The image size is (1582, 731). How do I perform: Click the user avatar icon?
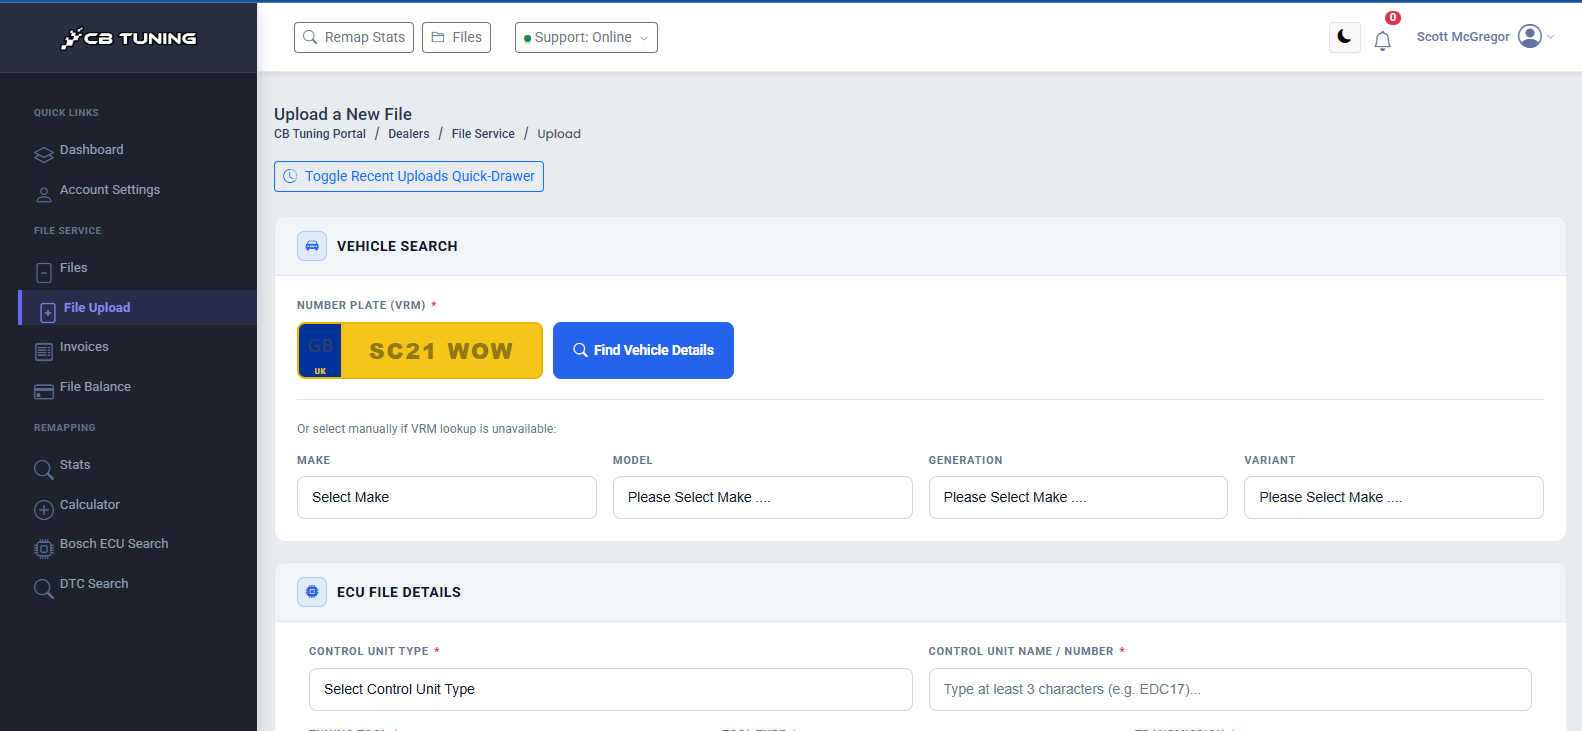[x=1530, y=36]
